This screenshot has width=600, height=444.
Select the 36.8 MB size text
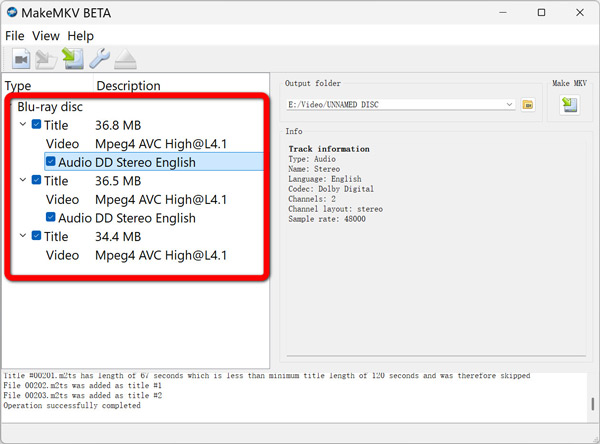pyautogui.click(x=118, y=125)
